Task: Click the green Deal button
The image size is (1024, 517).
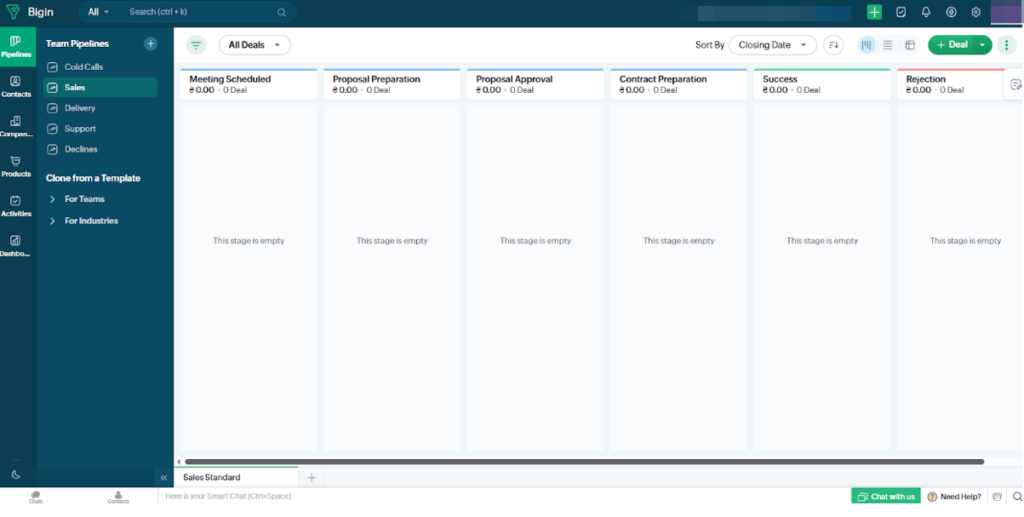Action: click(951, 45)
